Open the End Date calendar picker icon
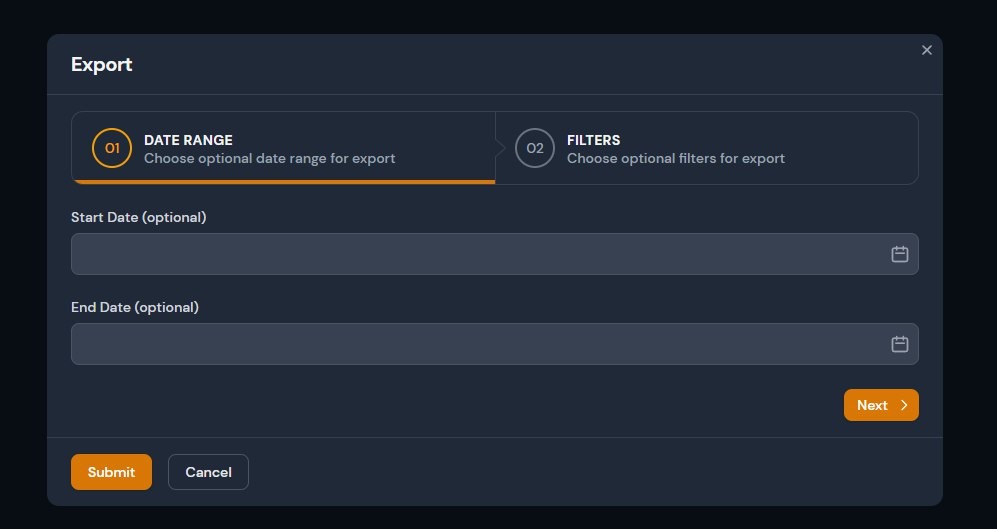 [x=899, y=344]
